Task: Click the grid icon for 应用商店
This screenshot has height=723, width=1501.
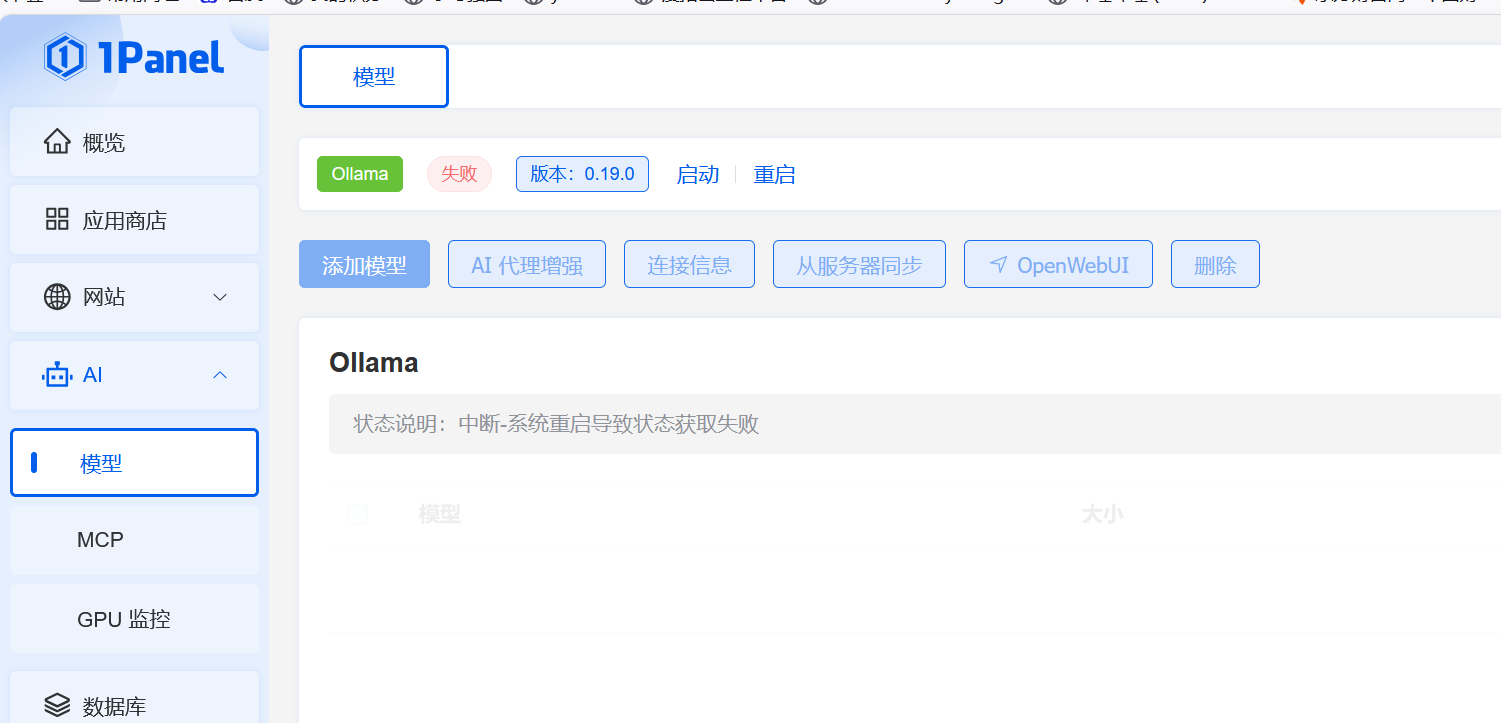Action: tap(57, 220)
